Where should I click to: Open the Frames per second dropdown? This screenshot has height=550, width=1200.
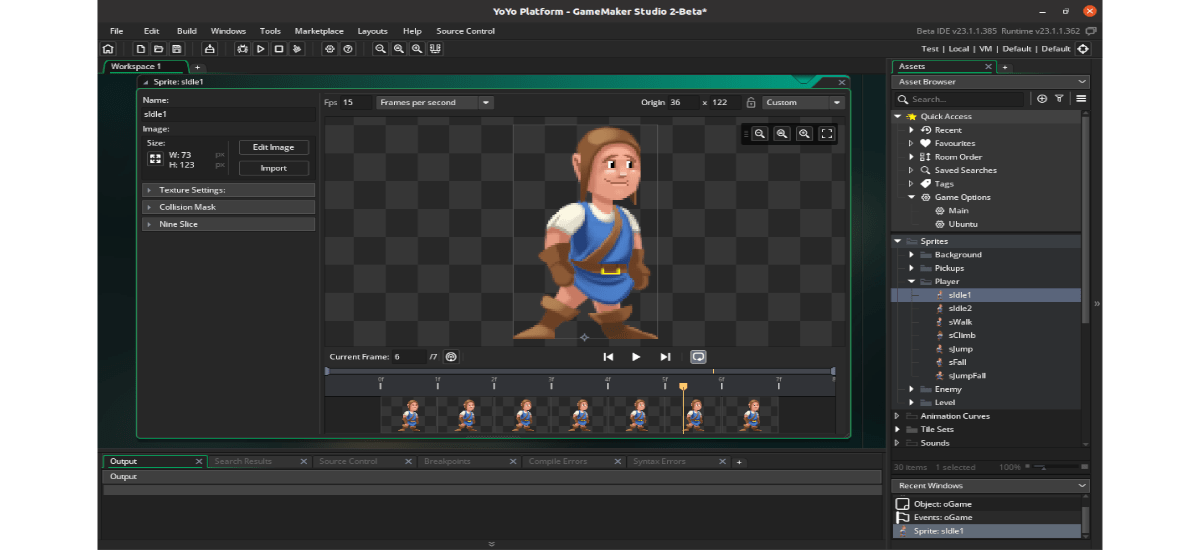434,102
